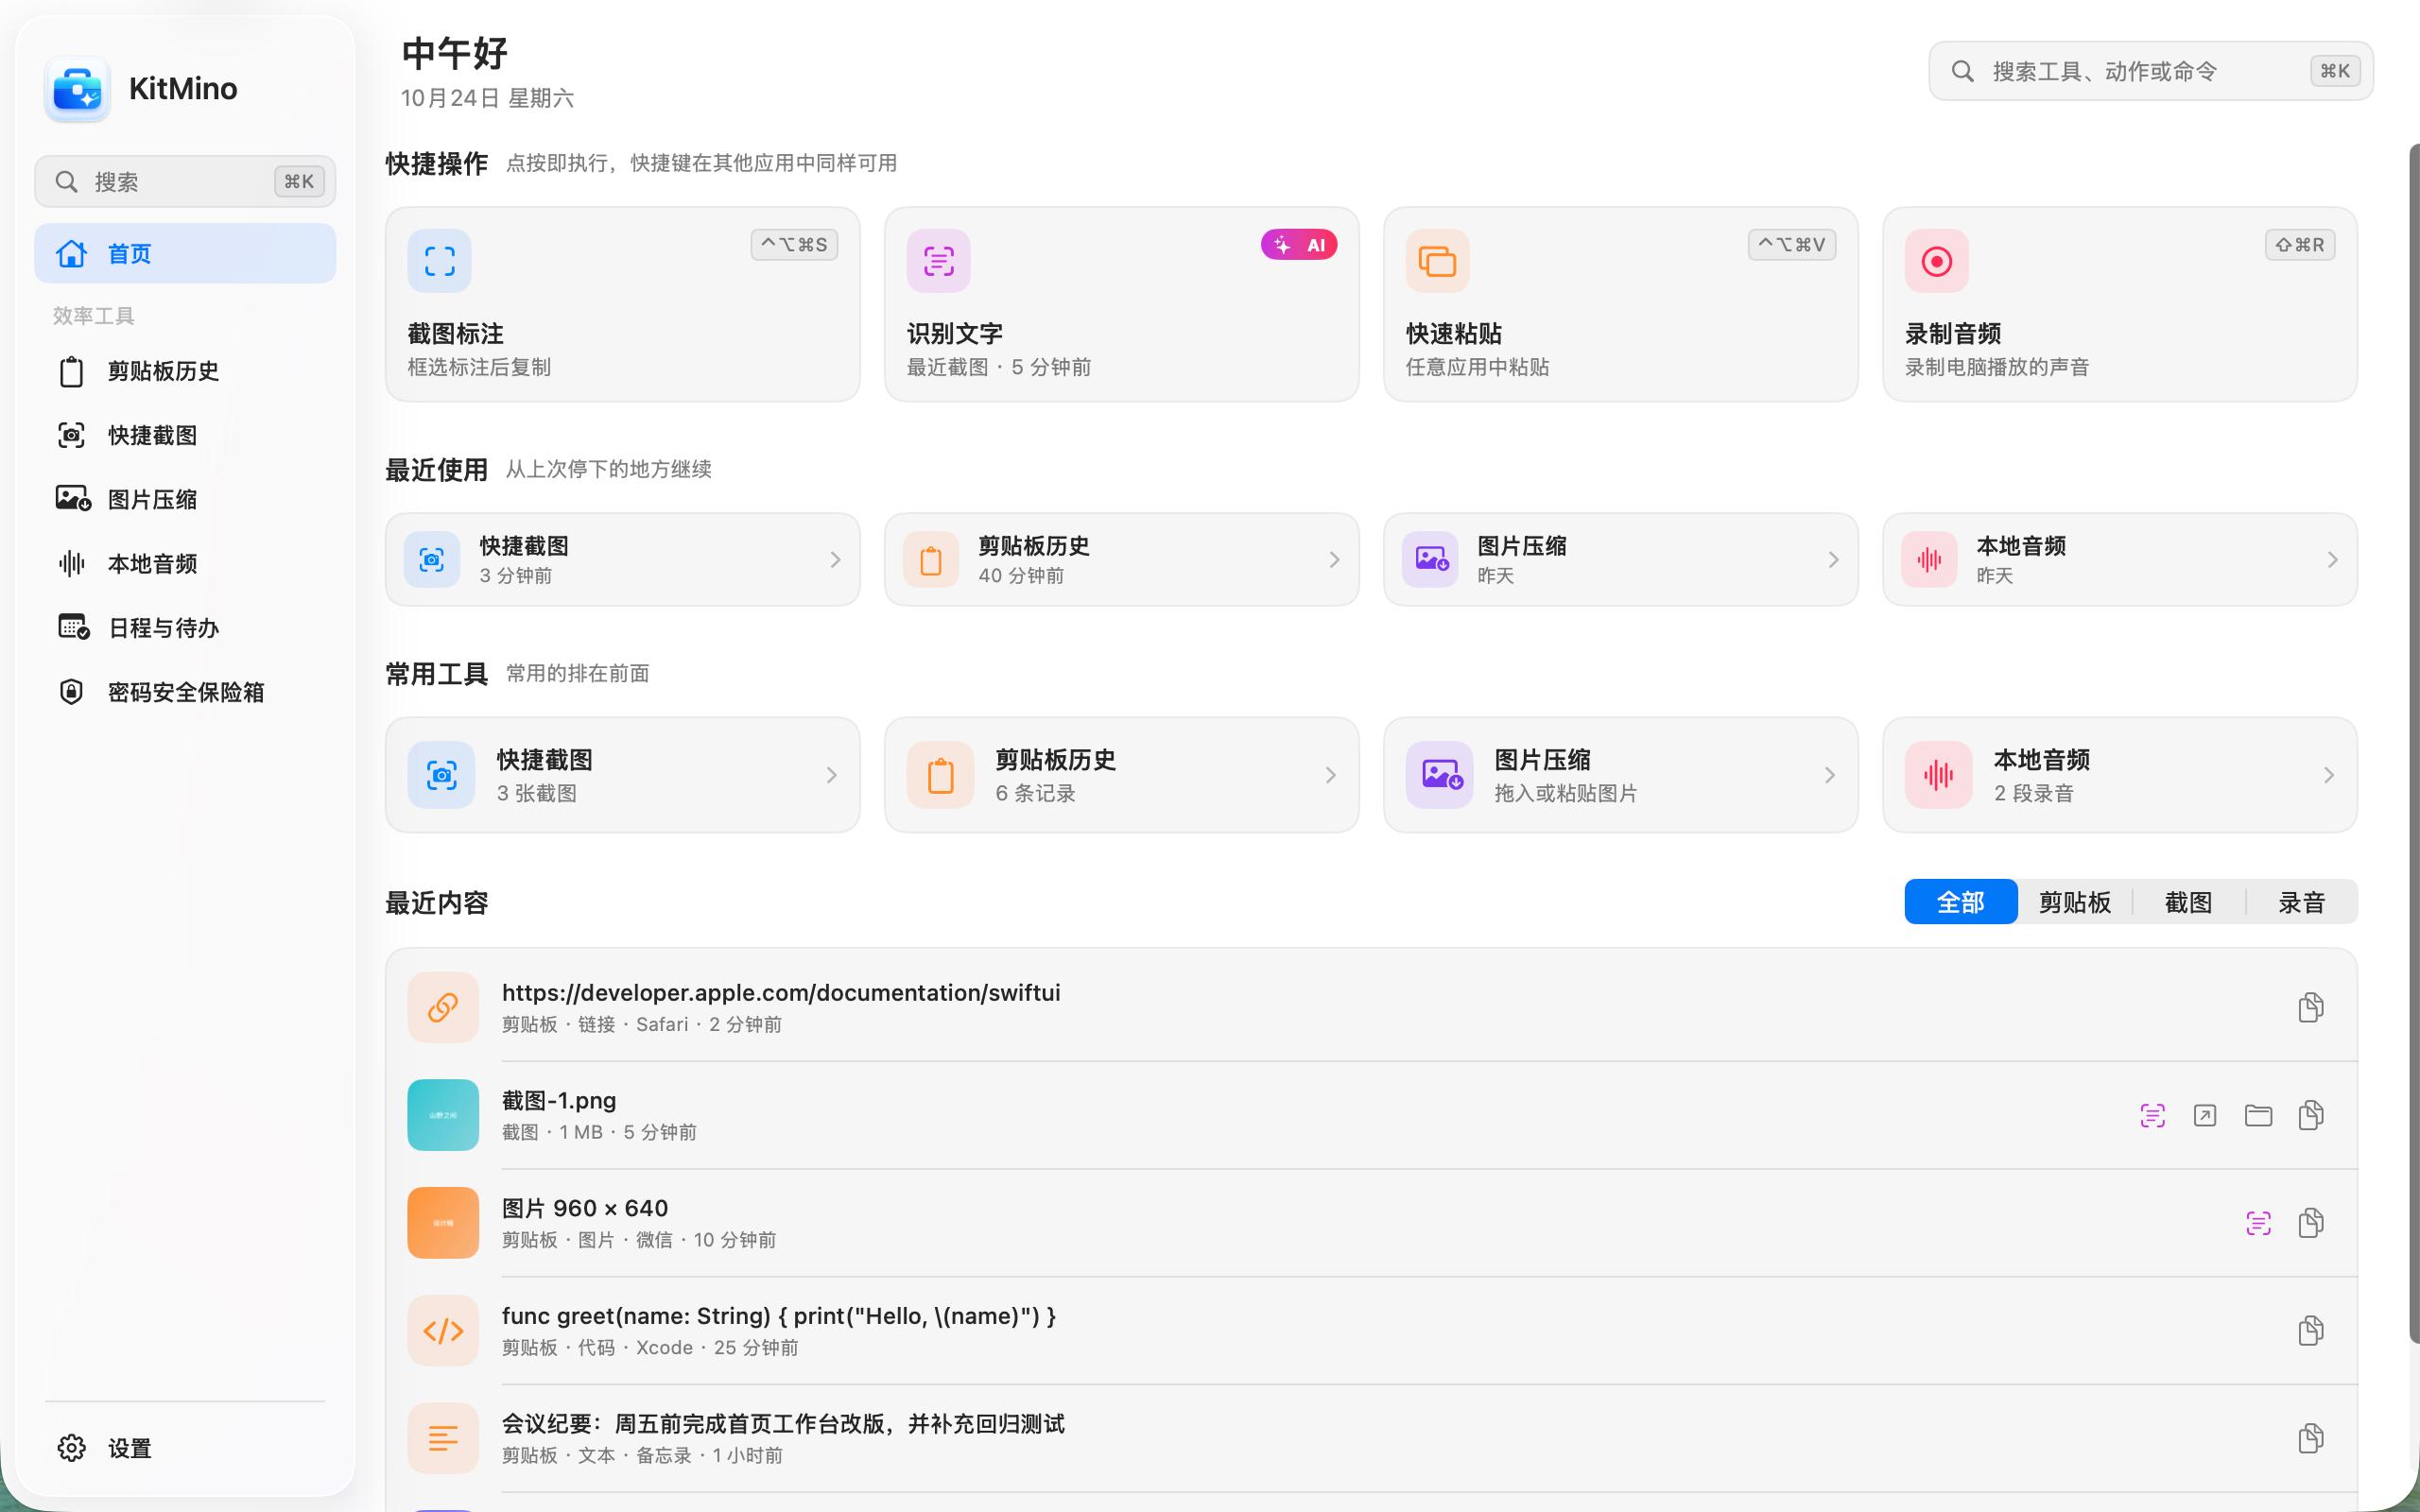Open 剪贴板历史 tool with 6 条记录
Viewport: 2420px width, 1512px height.
(x=1121, y=775)
